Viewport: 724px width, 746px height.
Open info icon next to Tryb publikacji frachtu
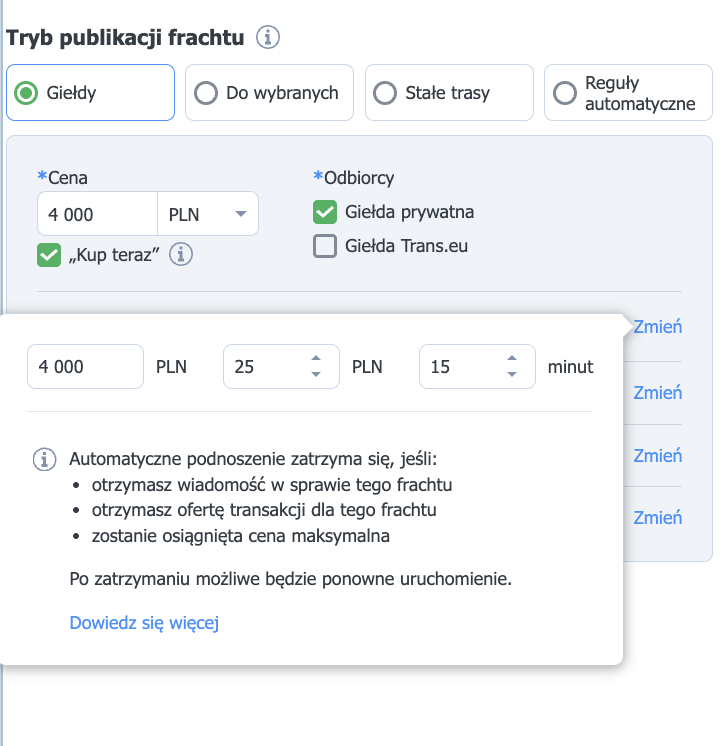coord(268,37)
